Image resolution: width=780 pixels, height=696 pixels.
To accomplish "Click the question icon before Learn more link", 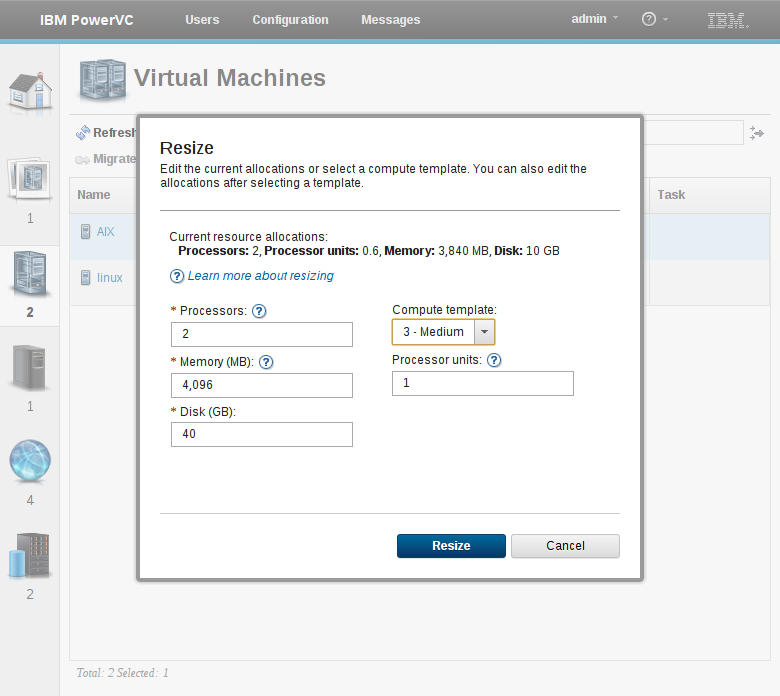I will 177,276.
